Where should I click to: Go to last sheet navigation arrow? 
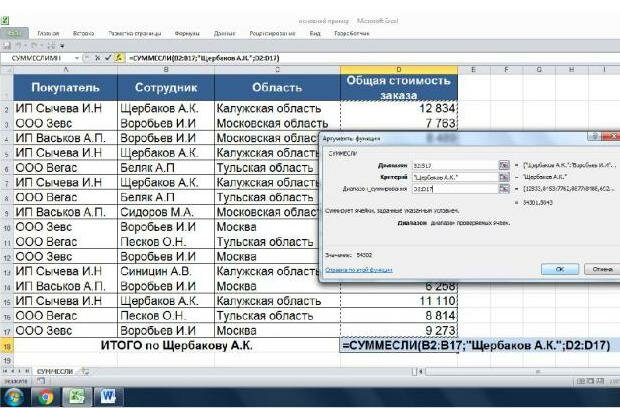(27, 371)
